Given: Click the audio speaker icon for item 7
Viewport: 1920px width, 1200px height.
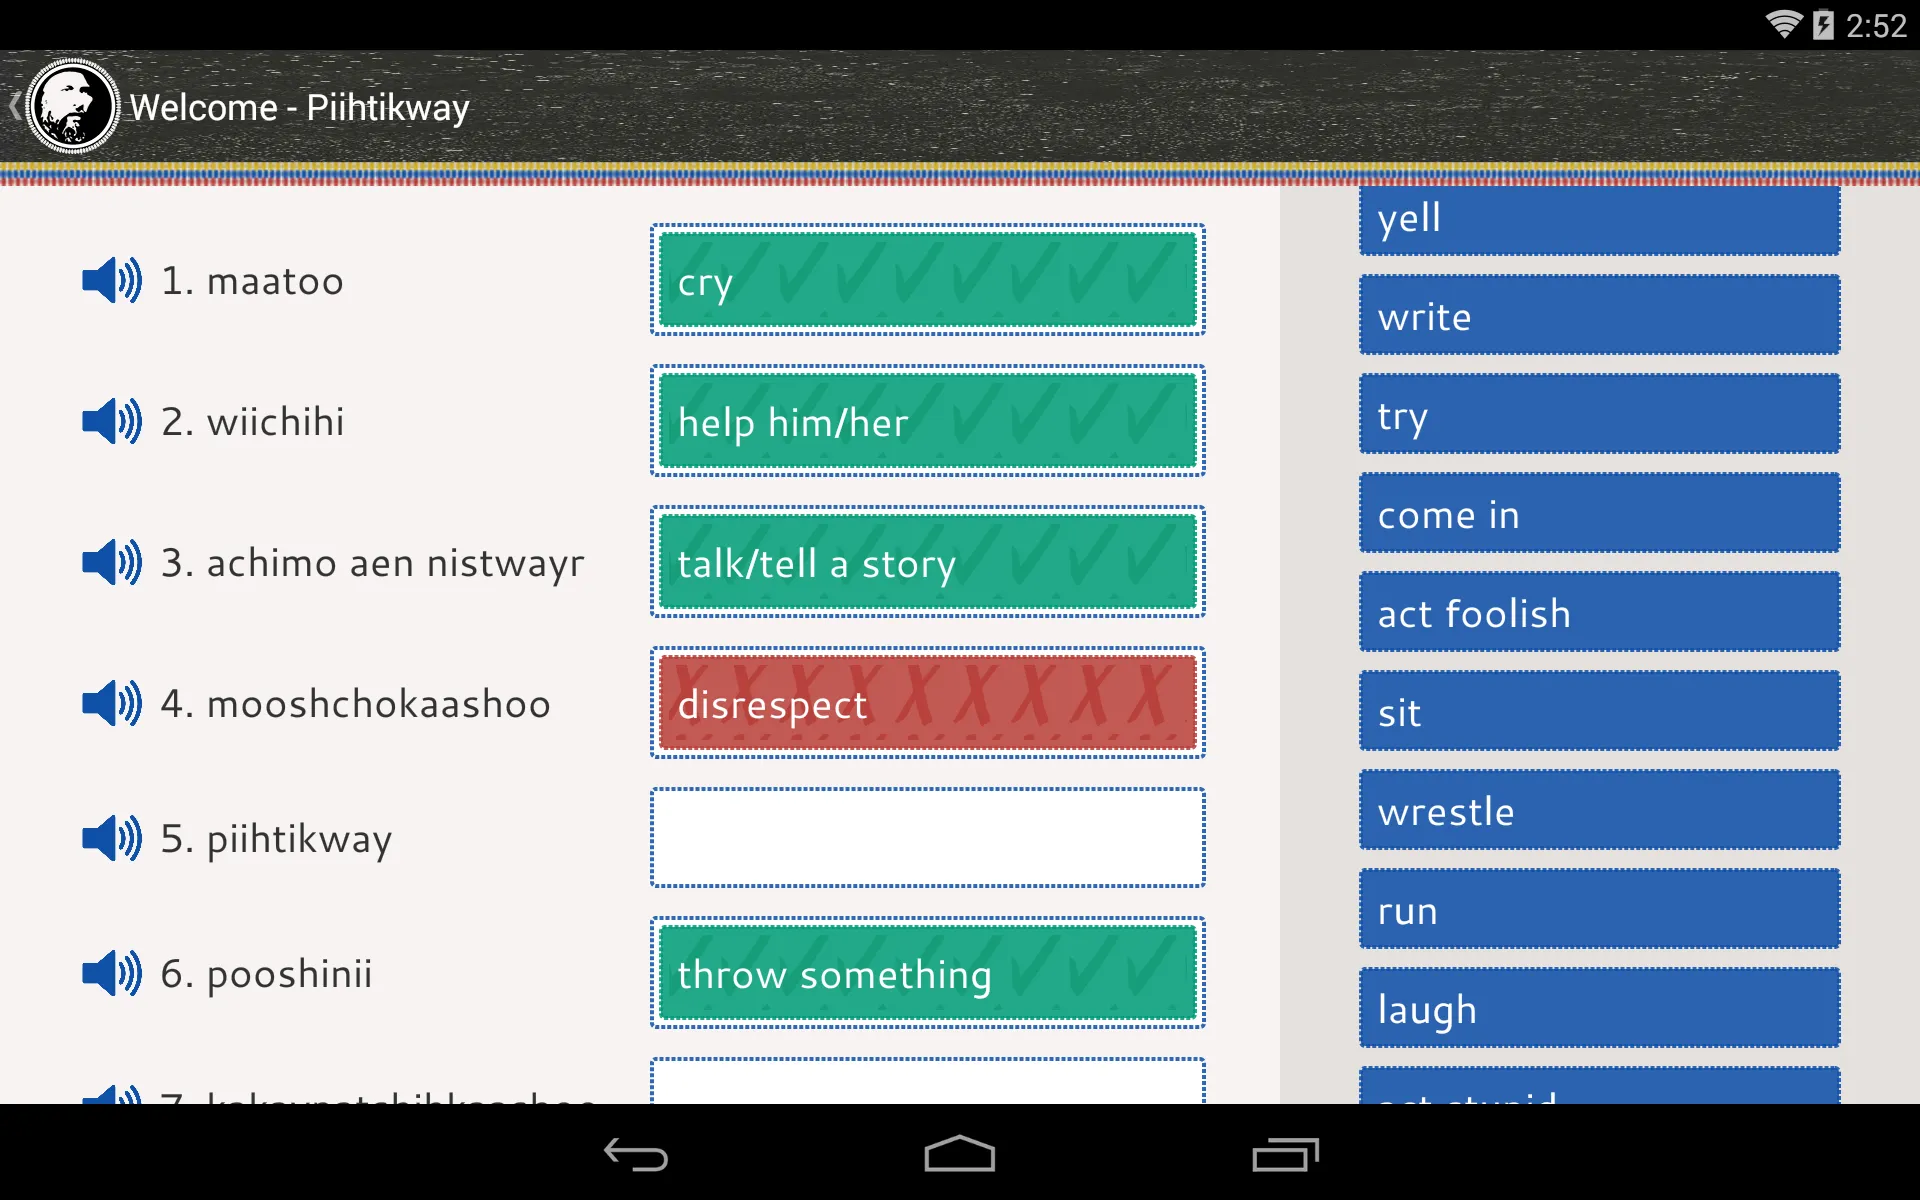Looking at the screenshot, I should pos(111,1092).
